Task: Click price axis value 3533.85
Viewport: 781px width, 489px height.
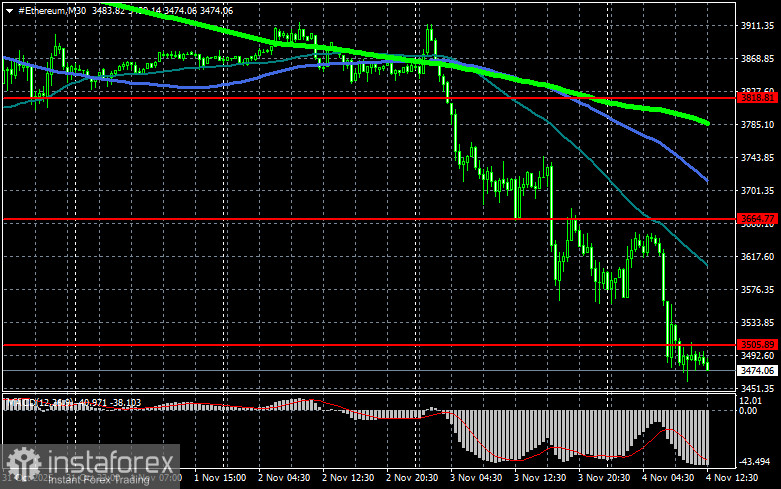Action: [x=758, y=323]
